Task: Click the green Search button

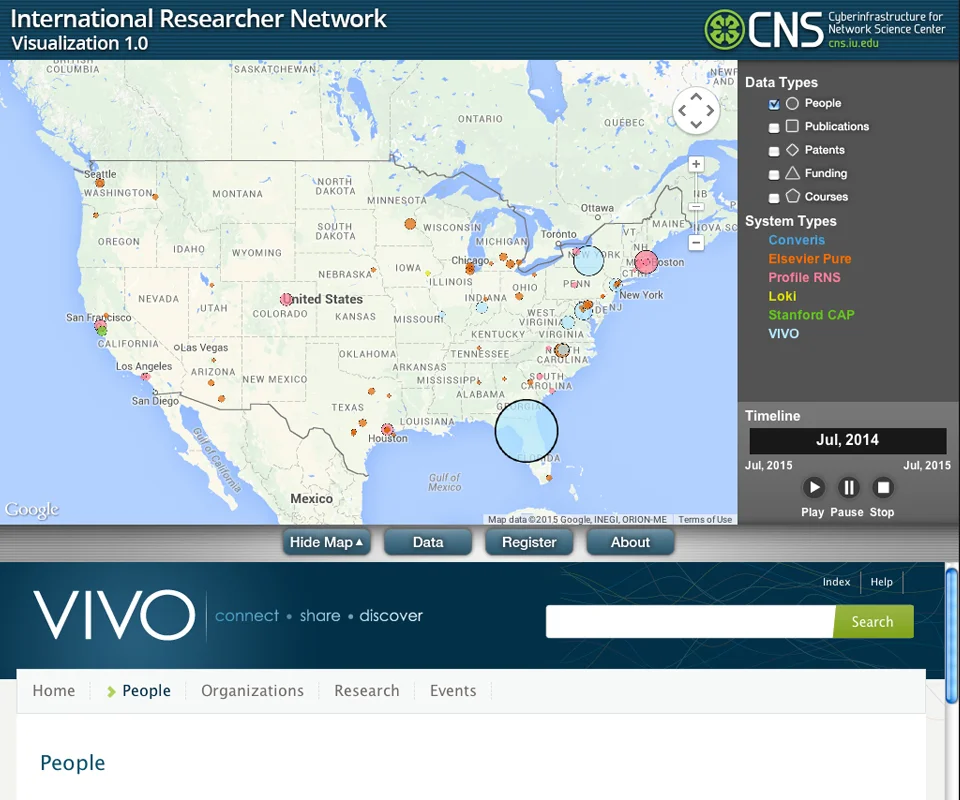Action: point(873,621)
